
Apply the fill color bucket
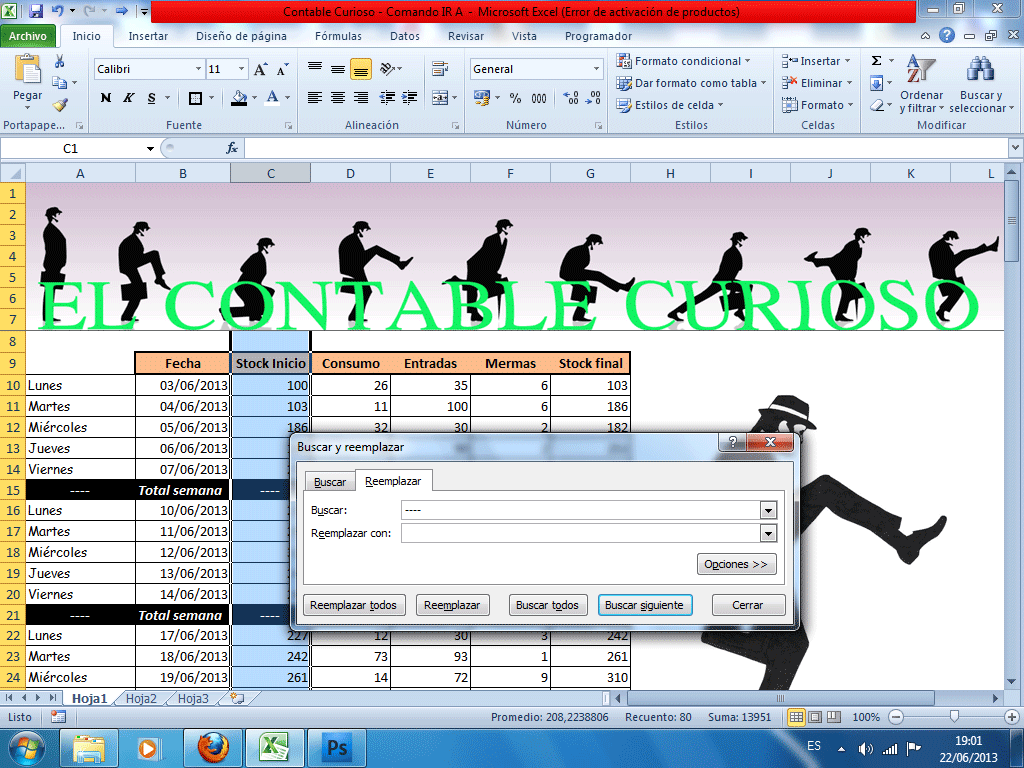pos(239,98)
